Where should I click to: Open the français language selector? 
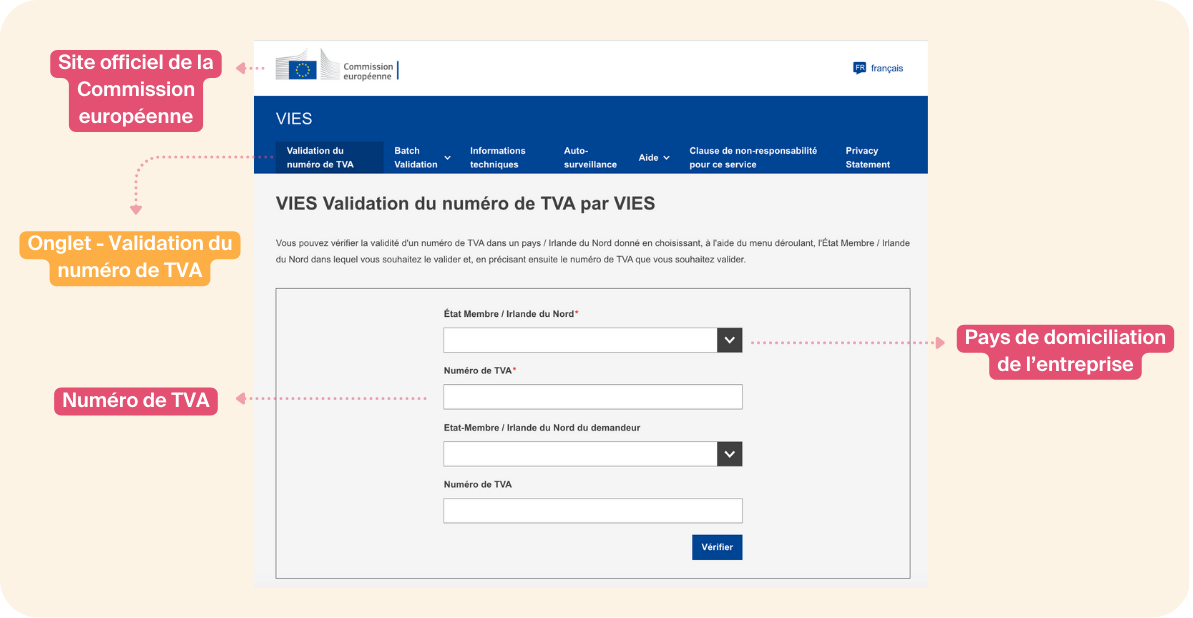pos(886,68)
